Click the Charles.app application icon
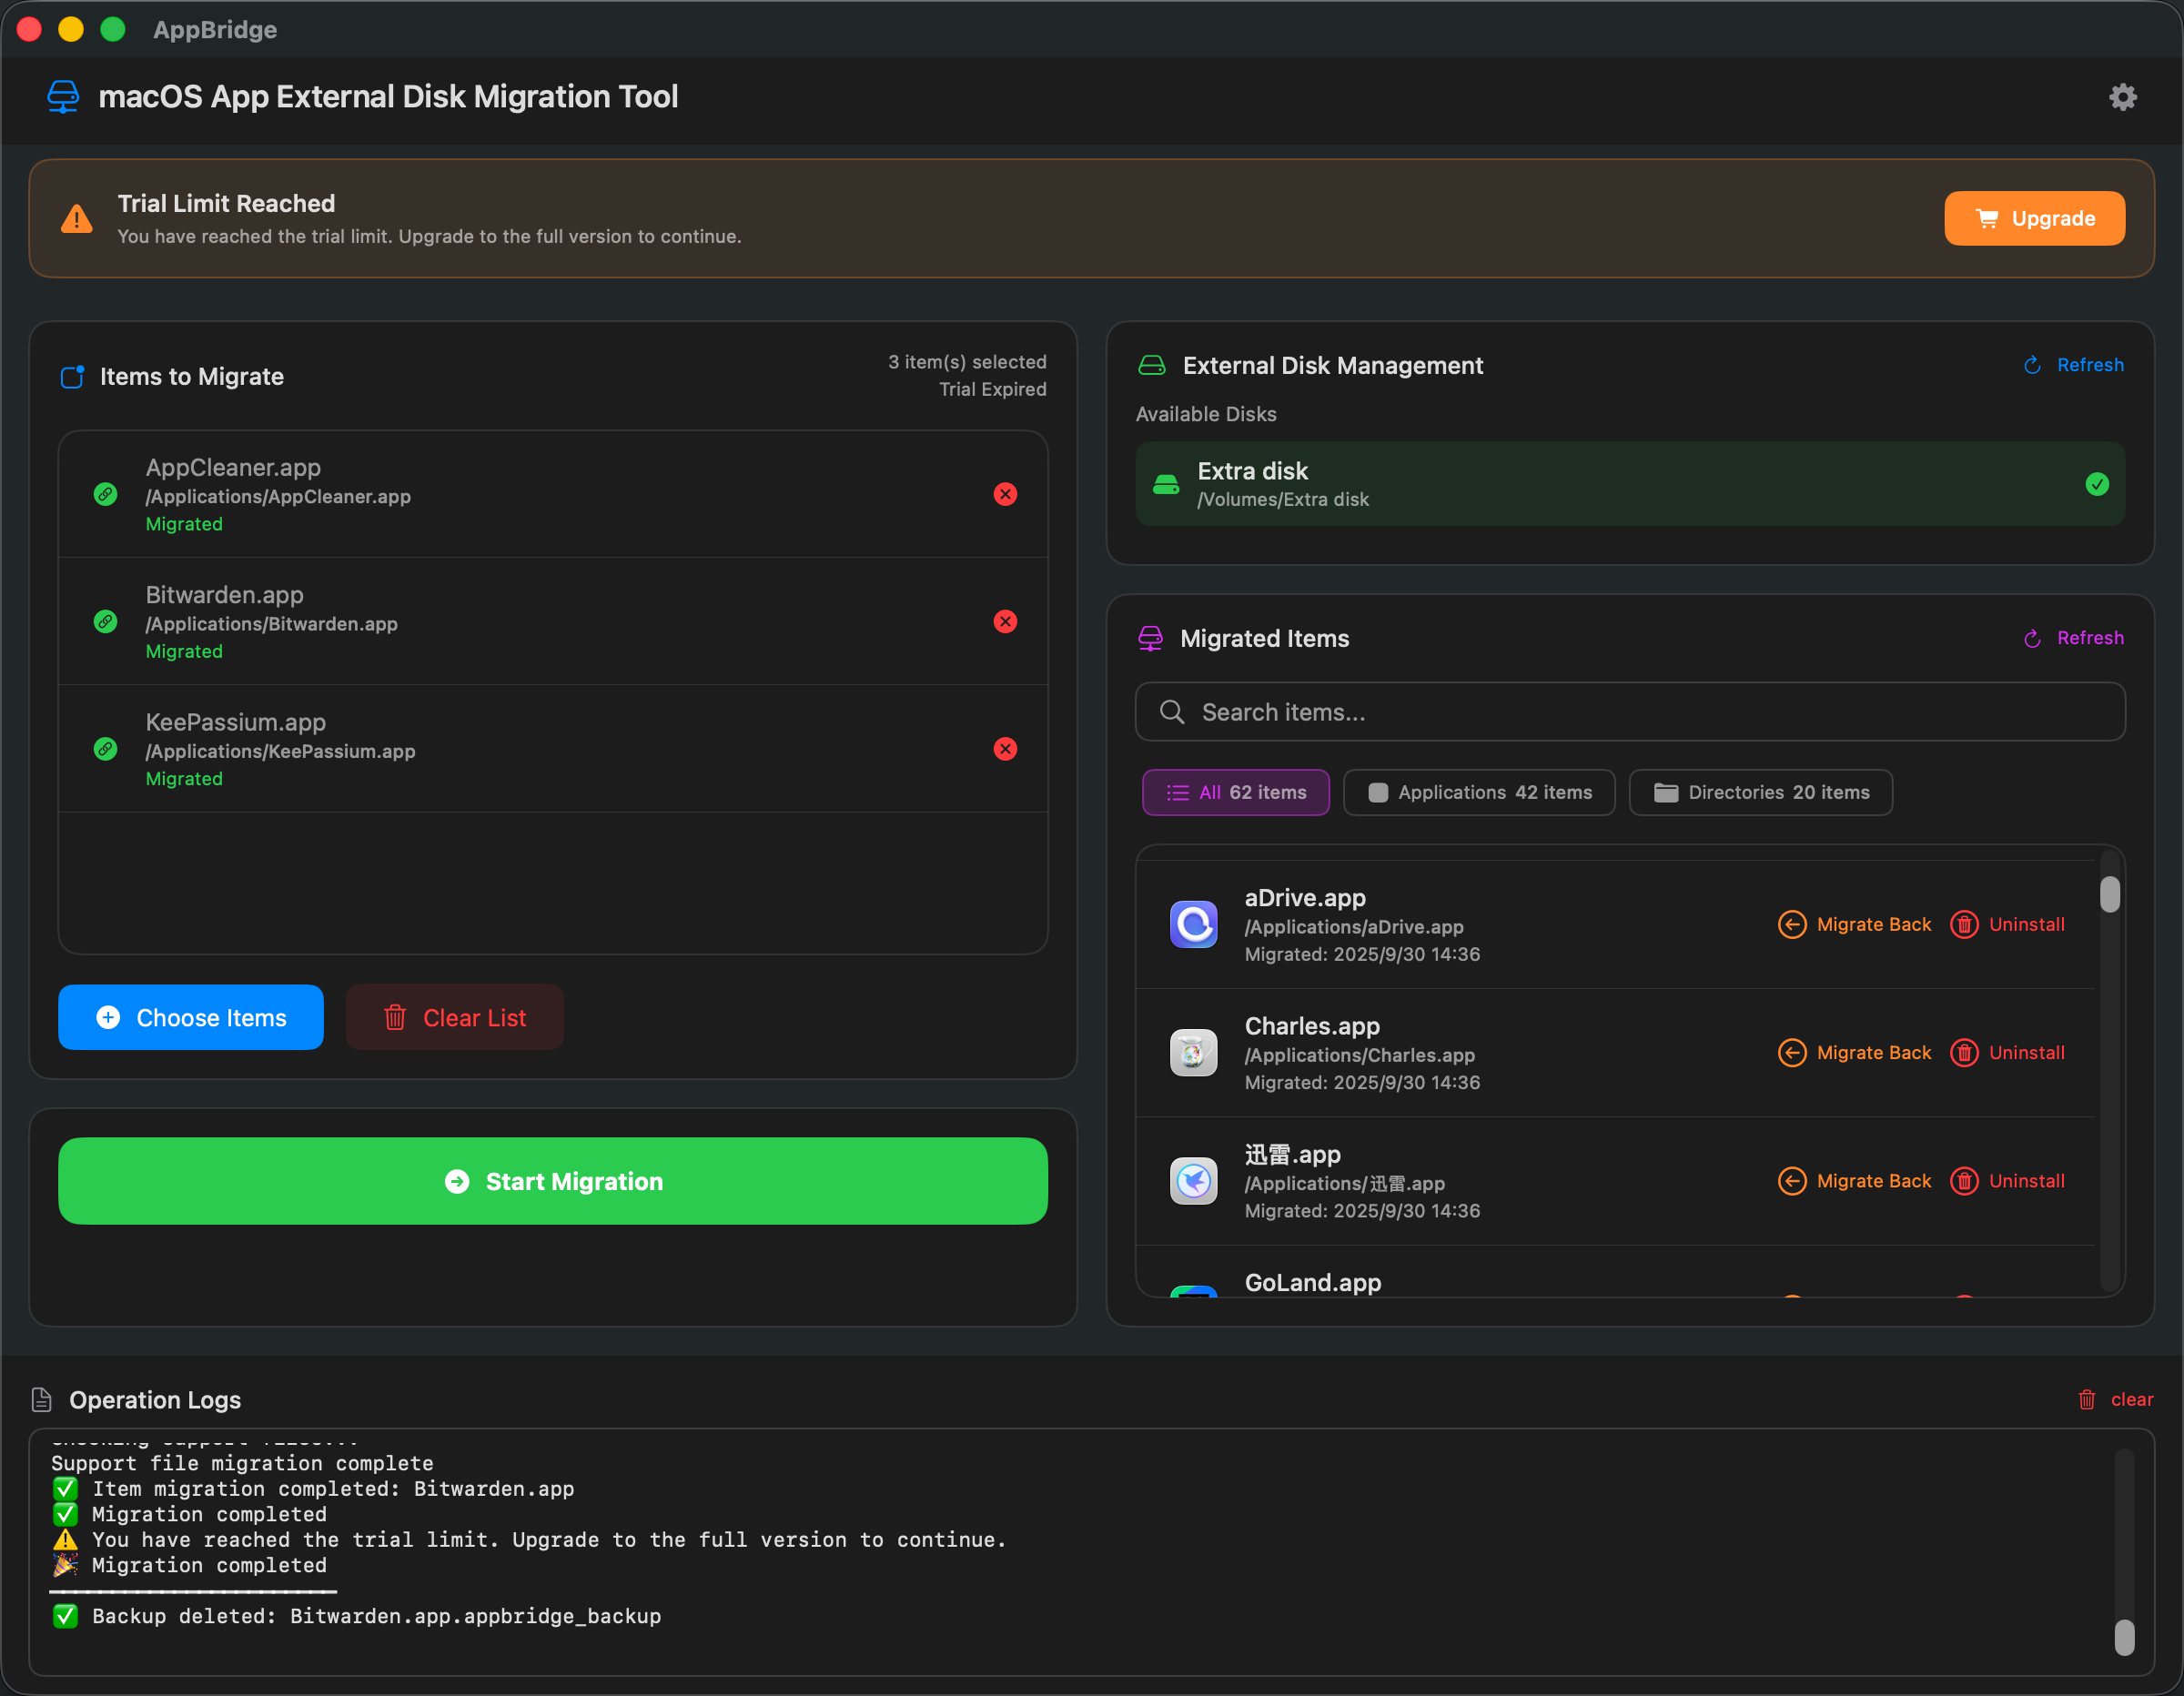This screenshot has width=2184, height=1696. tap(1192, 1052)
